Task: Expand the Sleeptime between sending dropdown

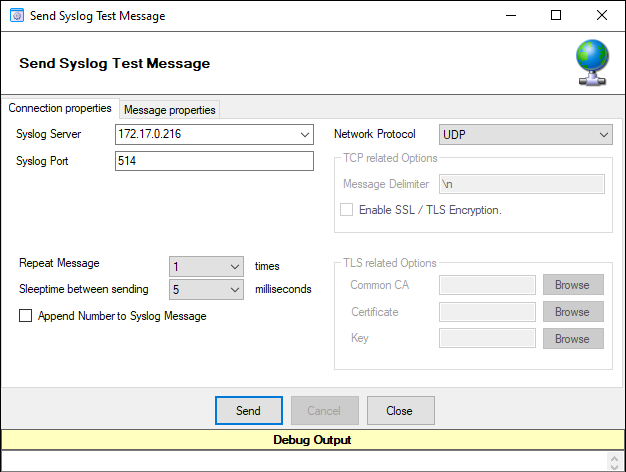Action: [x=235, y=290]
